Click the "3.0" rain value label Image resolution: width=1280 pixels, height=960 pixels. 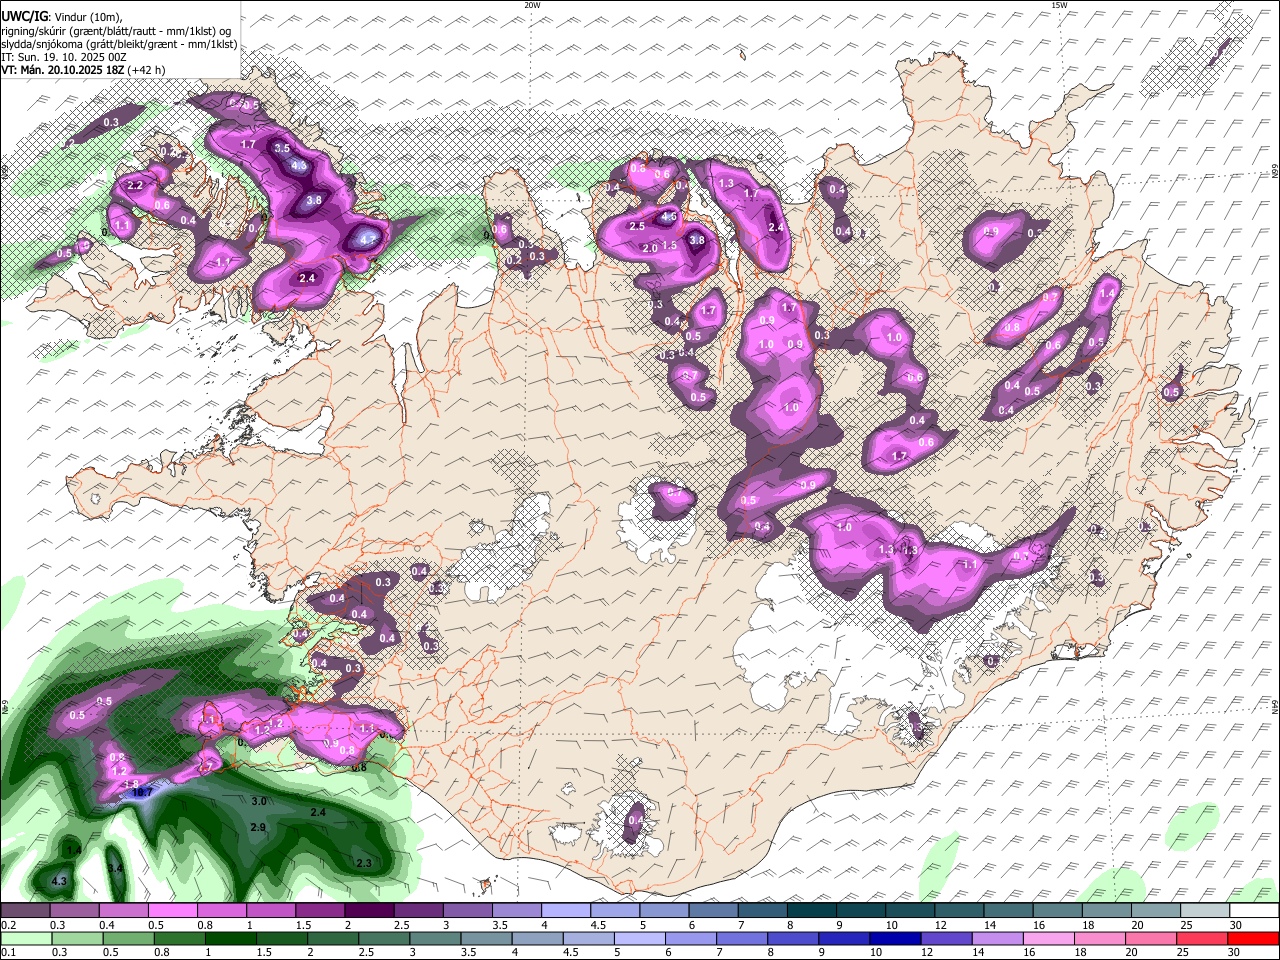pos(258,801)
